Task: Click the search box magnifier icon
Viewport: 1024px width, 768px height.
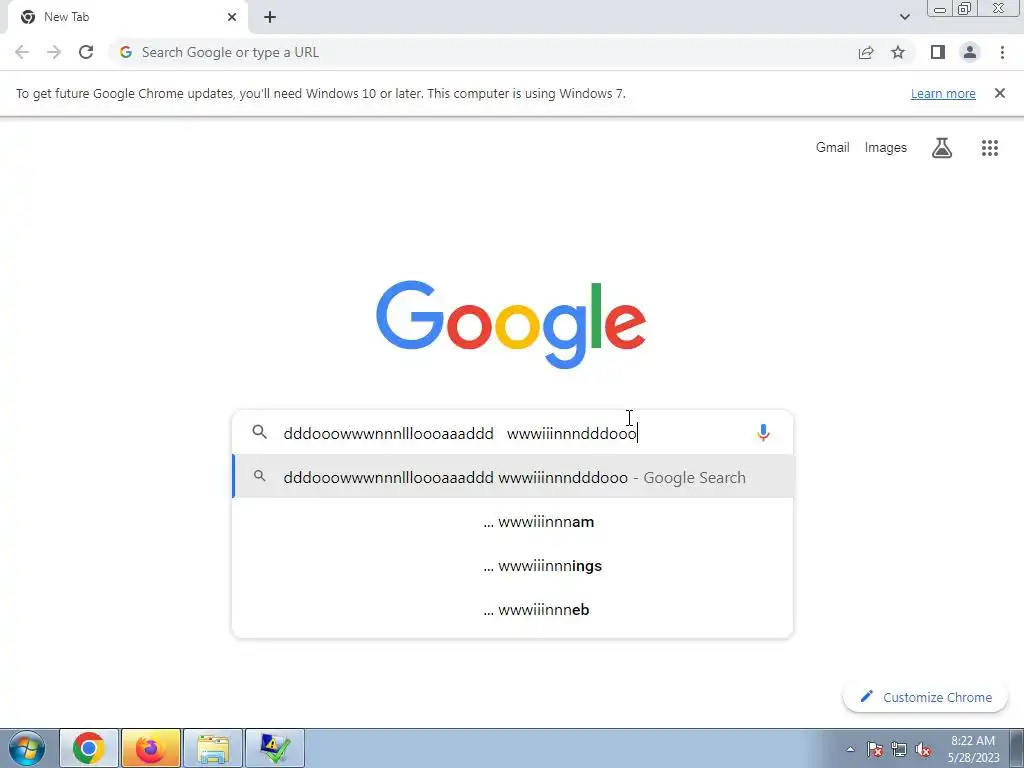Action: (x=259, y=432)
